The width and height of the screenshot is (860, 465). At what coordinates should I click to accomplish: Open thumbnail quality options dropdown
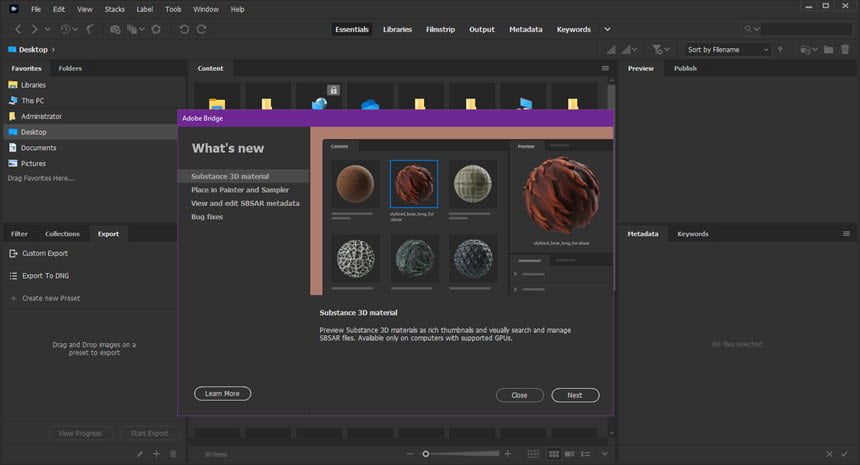point(629,49)
